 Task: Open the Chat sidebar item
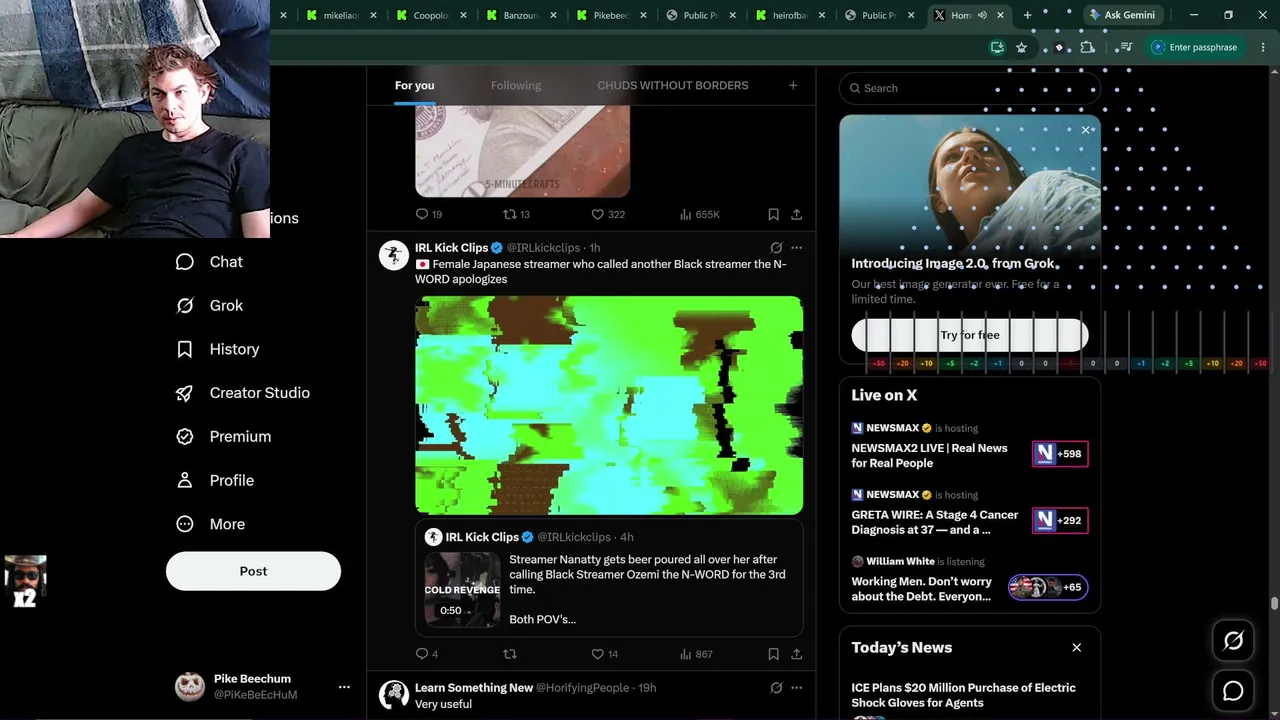click(x=210, y=262)
